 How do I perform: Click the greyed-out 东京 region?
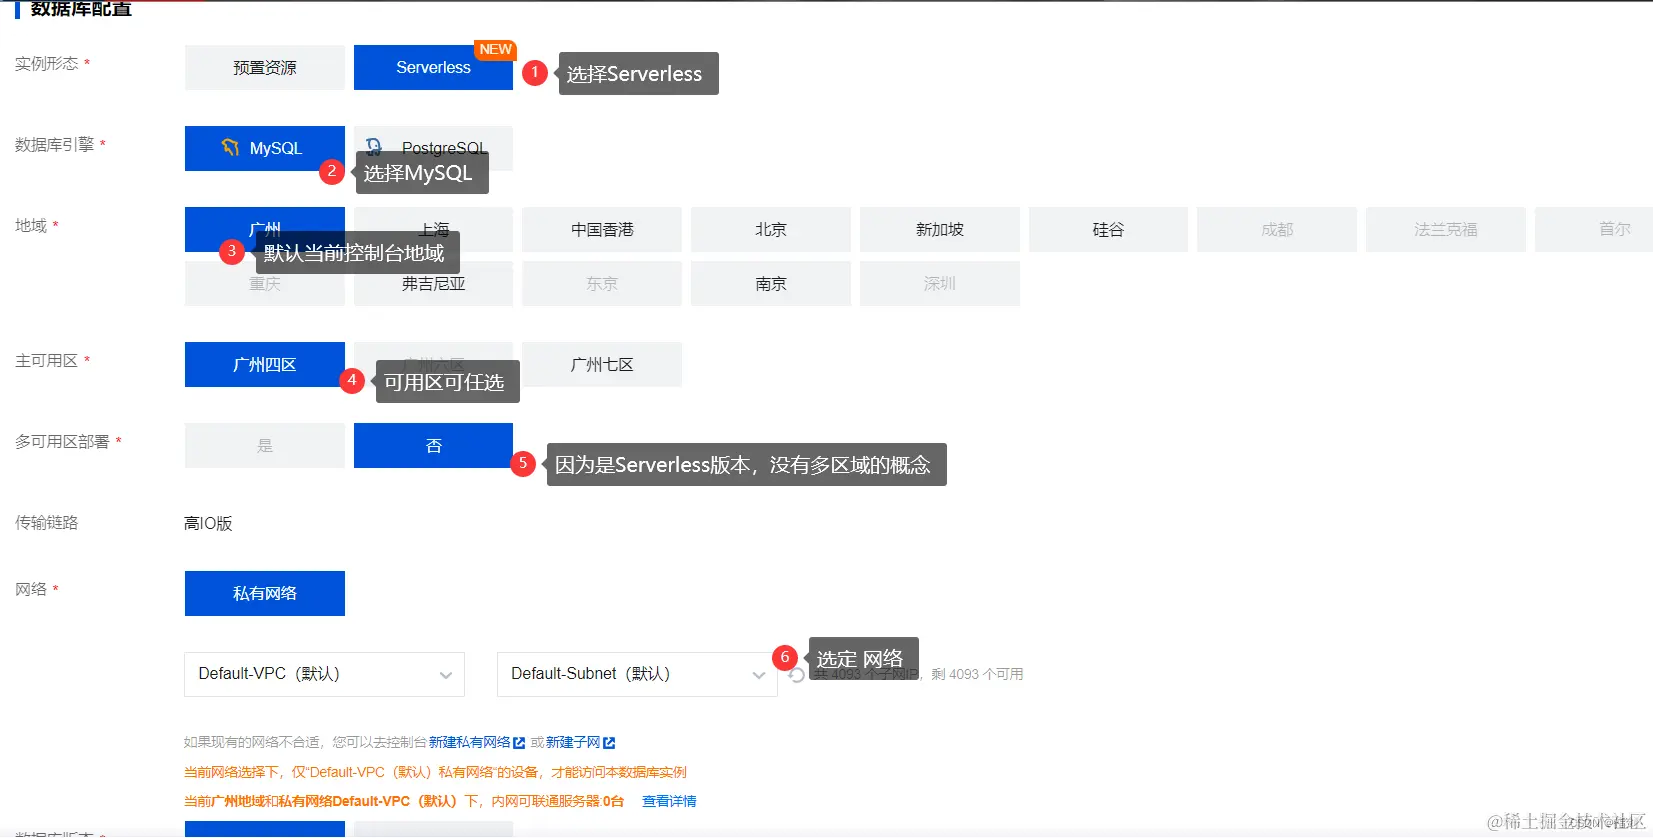(602, 283)
